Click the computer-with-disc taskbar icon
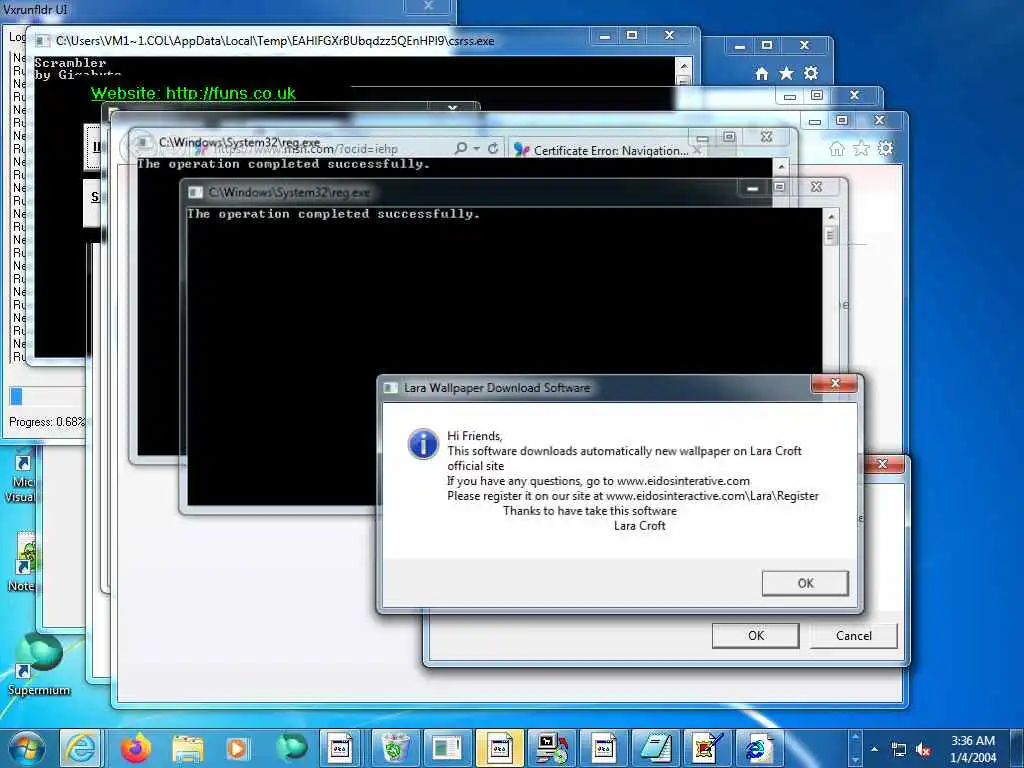This screenshot has width=1024, height=768. coord(552,748)
